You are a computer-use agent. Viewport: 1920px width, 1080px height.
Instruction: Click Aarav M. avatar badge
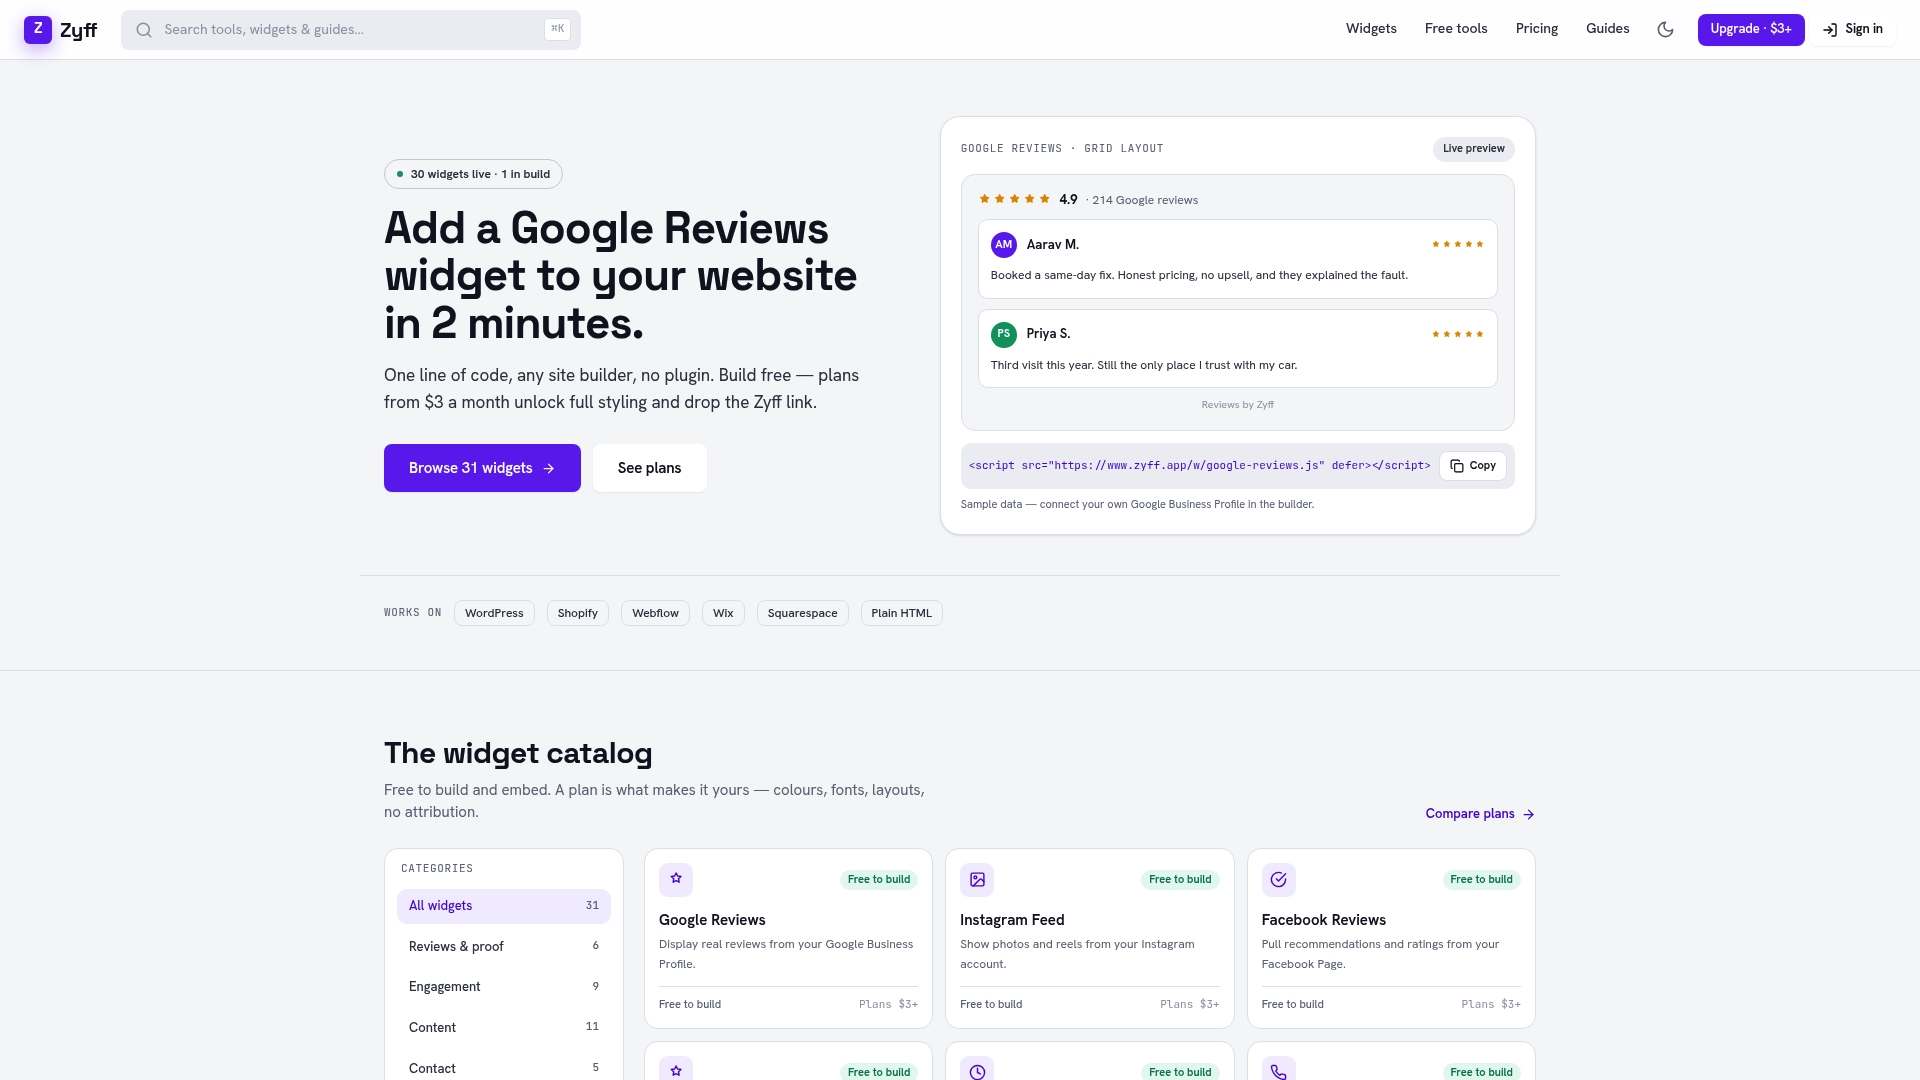click(1003, 245)
